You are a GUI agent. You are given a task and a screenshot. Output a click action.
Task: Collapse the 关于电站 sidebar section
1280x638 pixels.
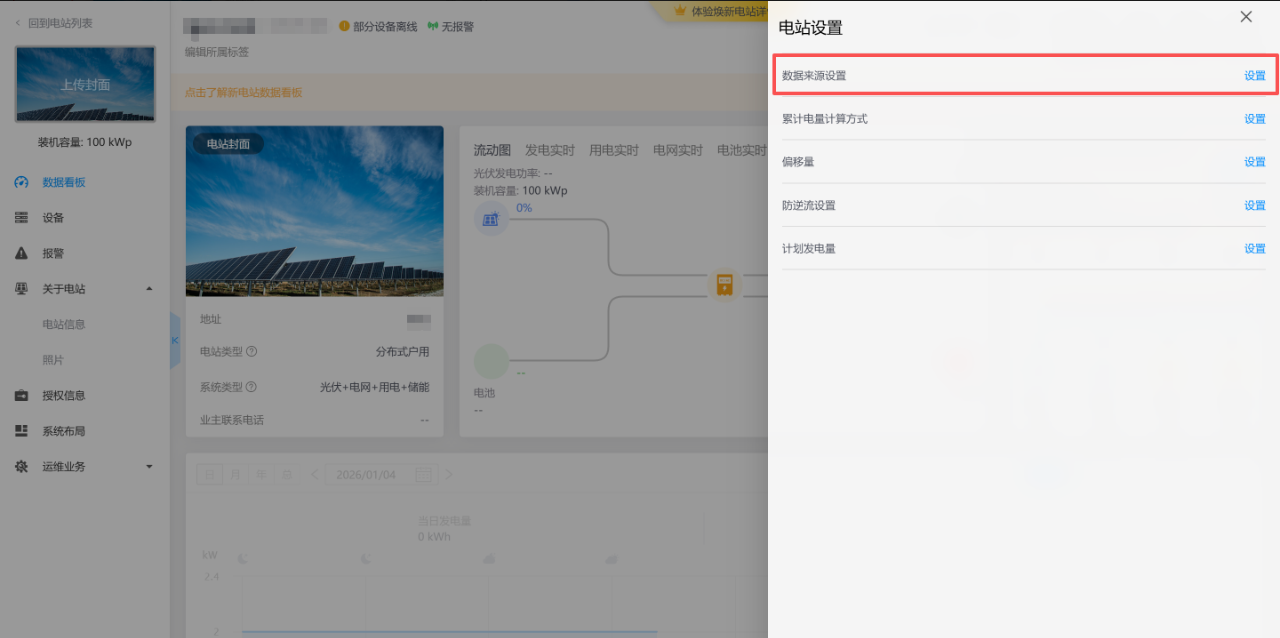pyautogui.click(x=149, y=289)
